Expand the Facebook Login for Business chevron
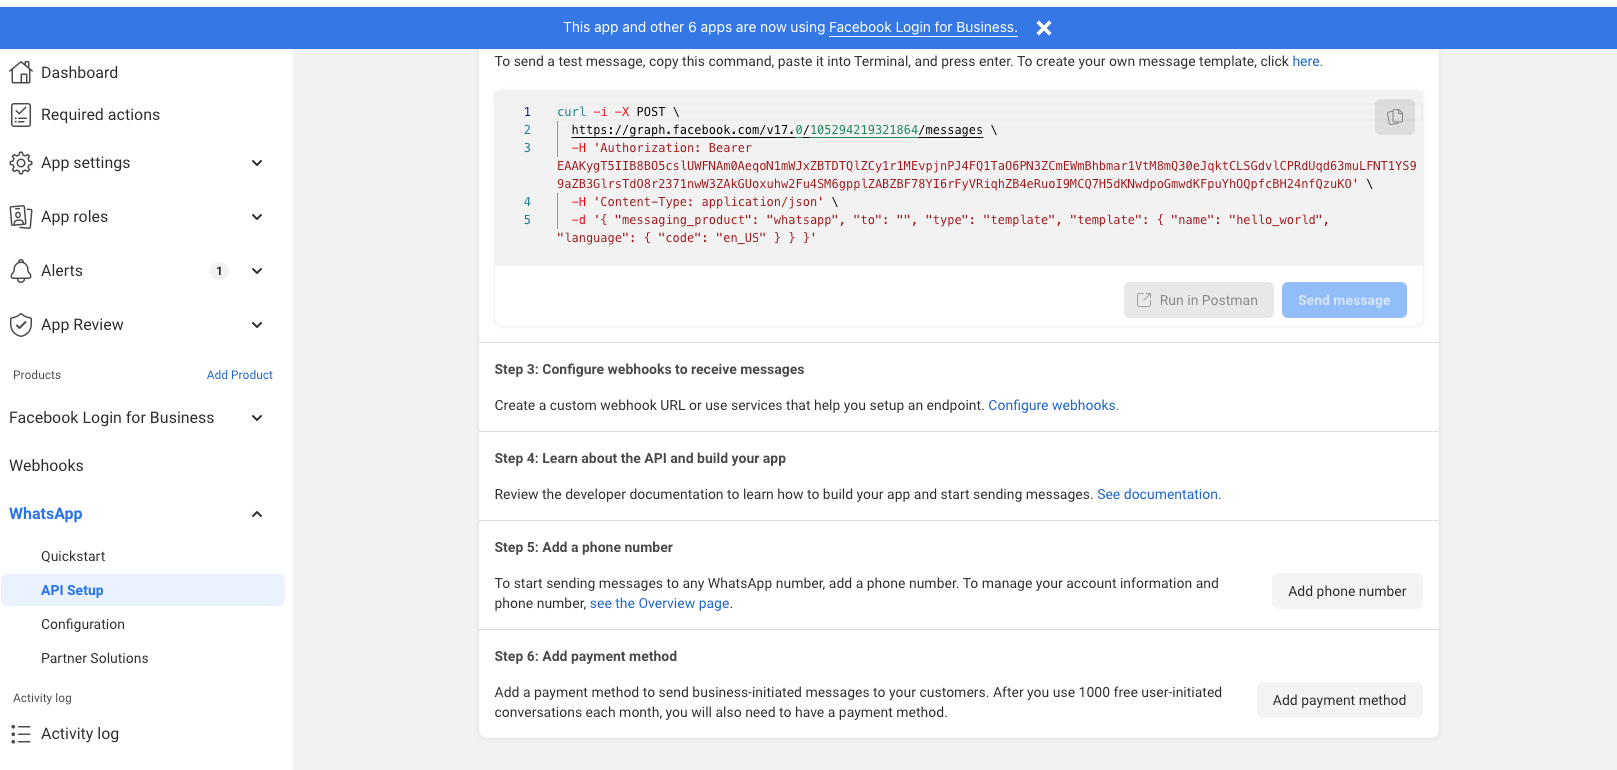This screenshot has width=1617, height=770. point(257,418)
